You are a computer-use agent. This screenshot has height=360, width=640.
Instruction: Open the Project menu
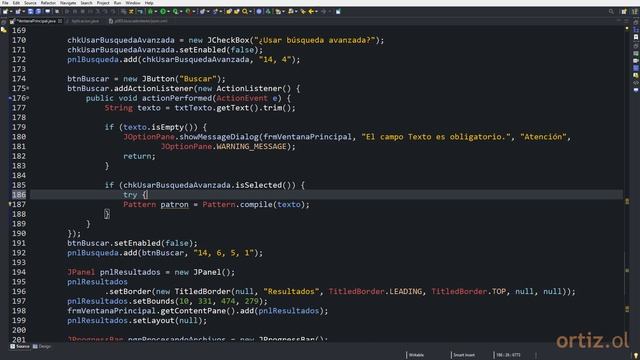[103, 3]
